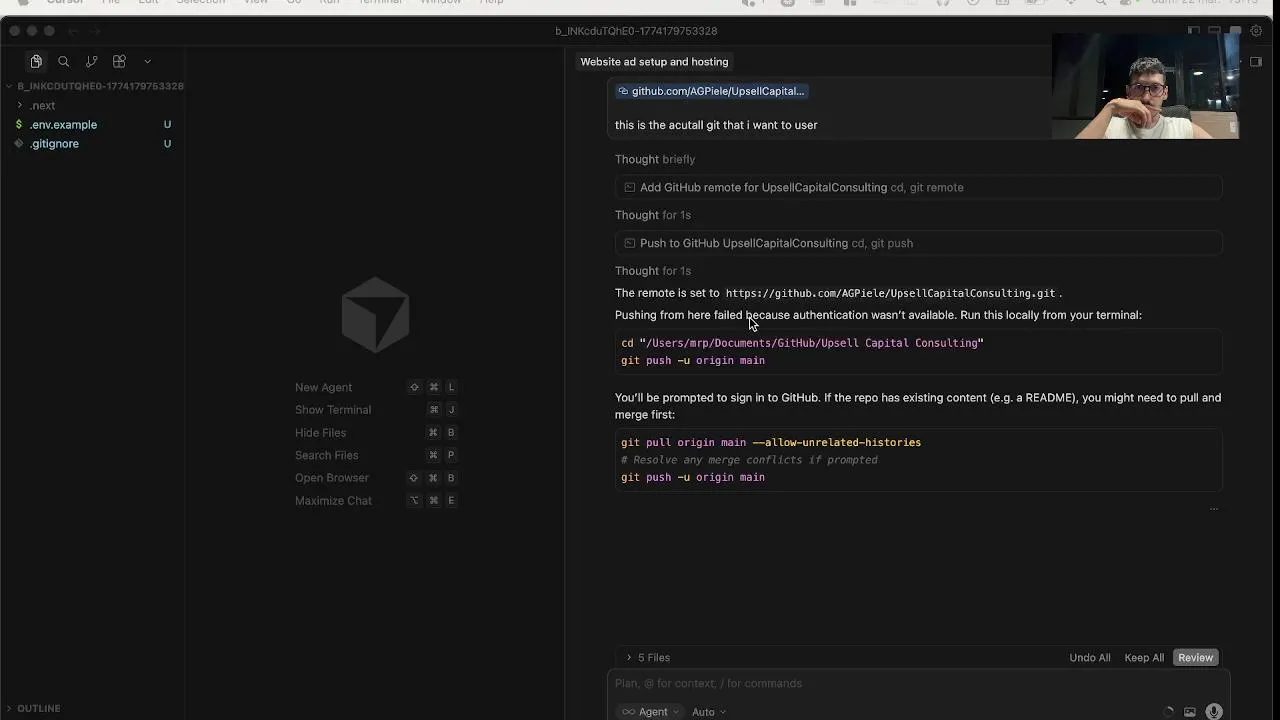
Task: Select the 'Website ad setup and hosting' tab
Action: click(x=654, y=62)
